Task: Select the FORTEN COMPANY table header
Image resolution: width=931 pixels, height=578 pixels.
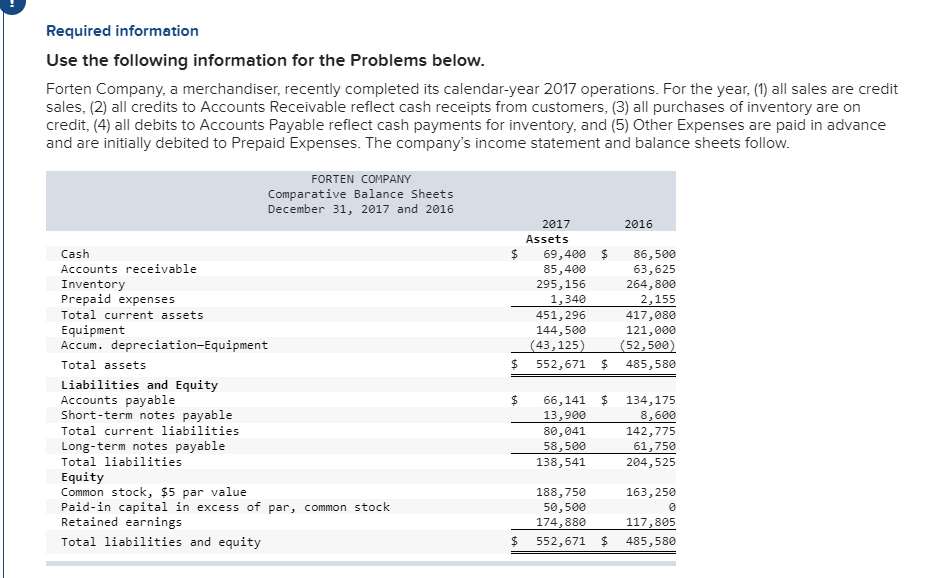Action: [x=360, y=178]
